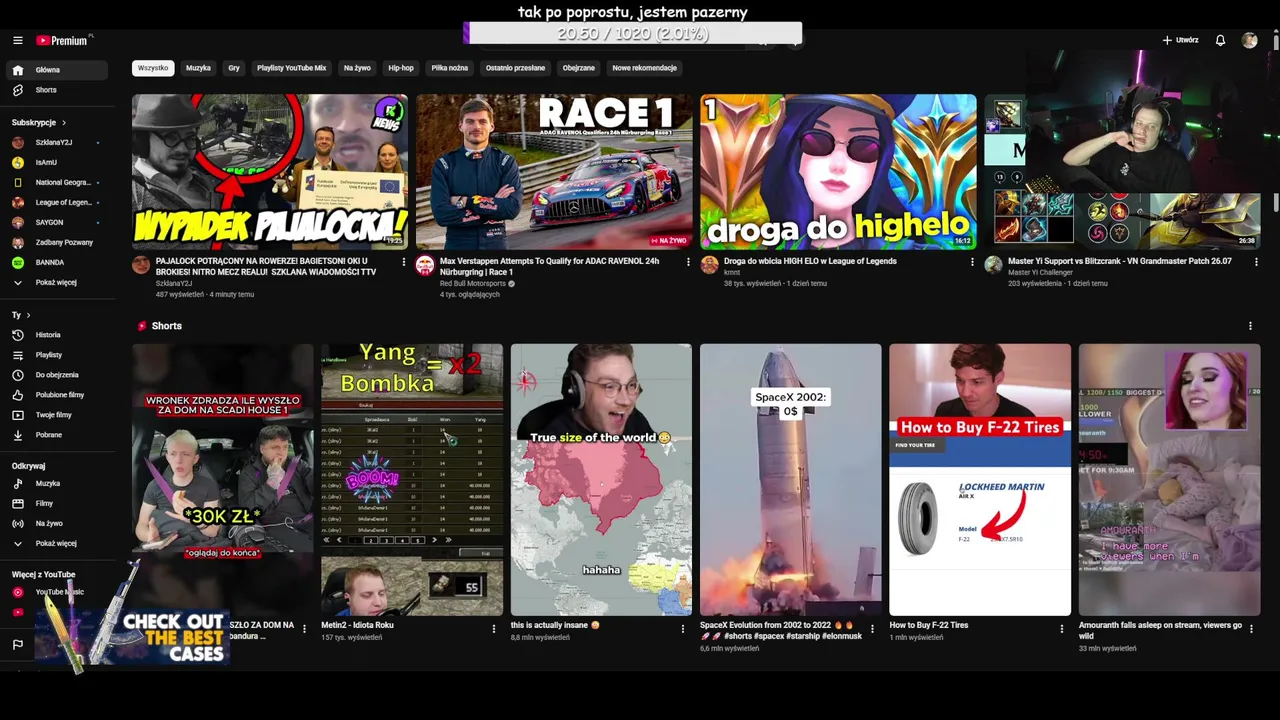Open Na żywo under Odkrywaj
The image size is (1280, 720).
(x=56, y=523)
